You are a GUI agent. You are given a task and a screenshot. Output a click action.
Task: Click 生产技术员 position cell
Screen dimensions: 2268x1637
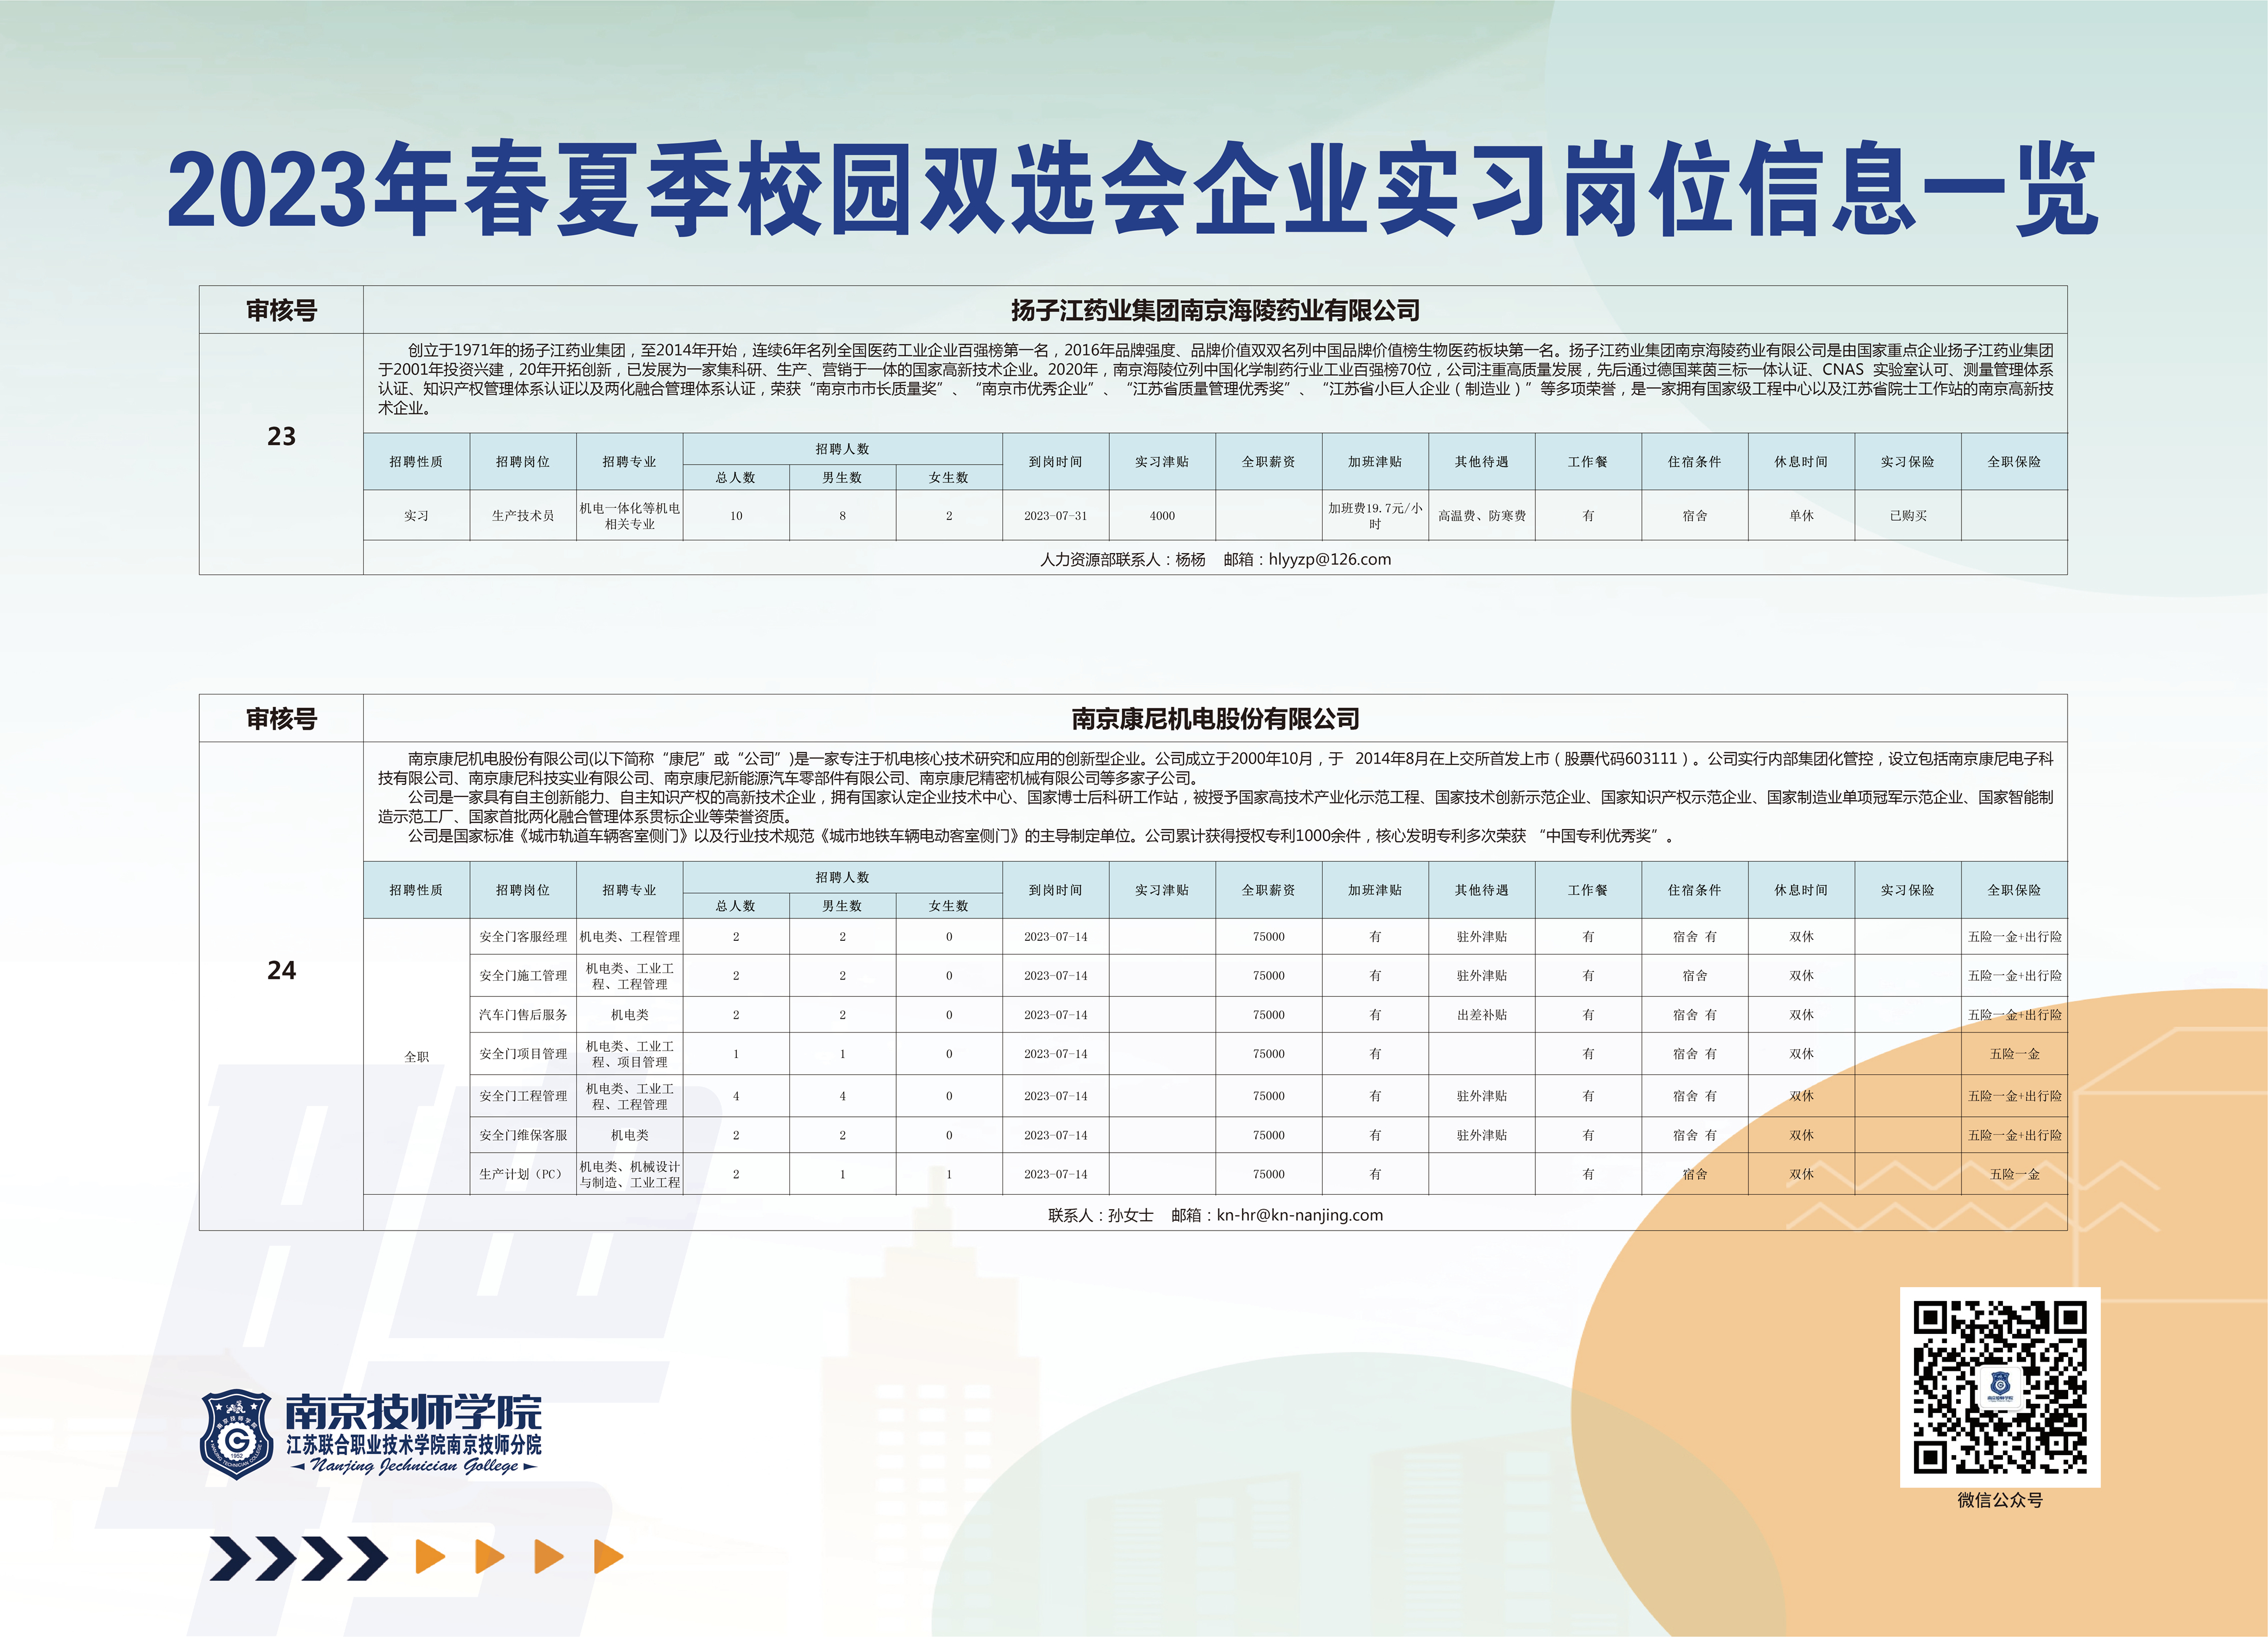click(522, 516)
